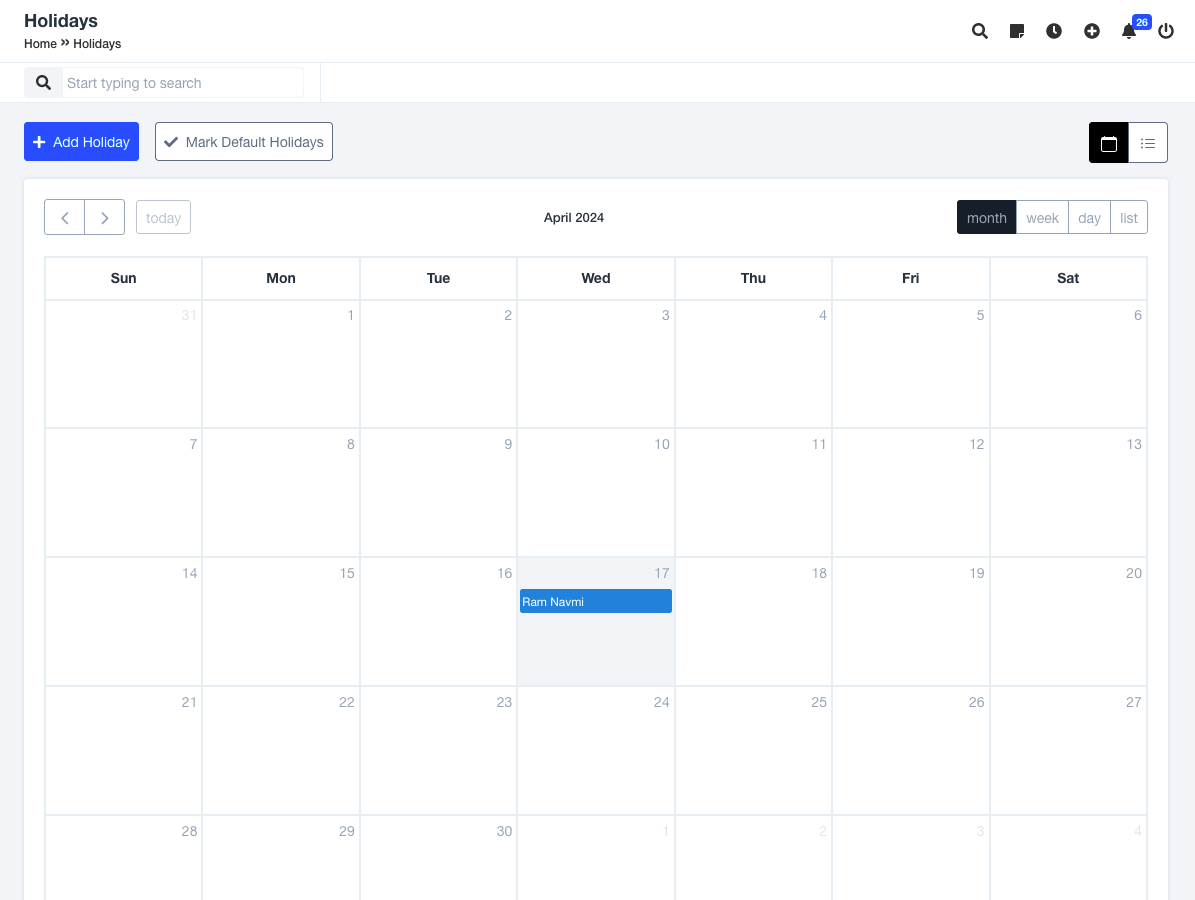Switch to calendar view icon

(1108, 143)
